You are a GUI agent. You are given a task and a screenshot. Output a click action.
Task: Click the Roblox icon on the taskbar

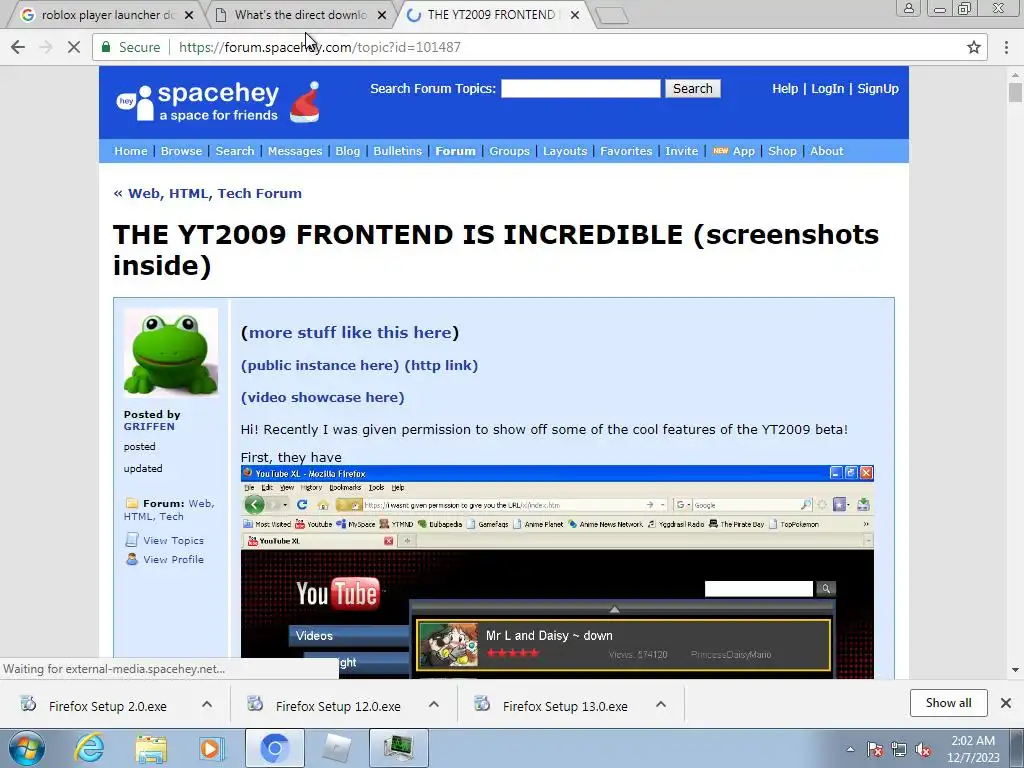[336, 748]
